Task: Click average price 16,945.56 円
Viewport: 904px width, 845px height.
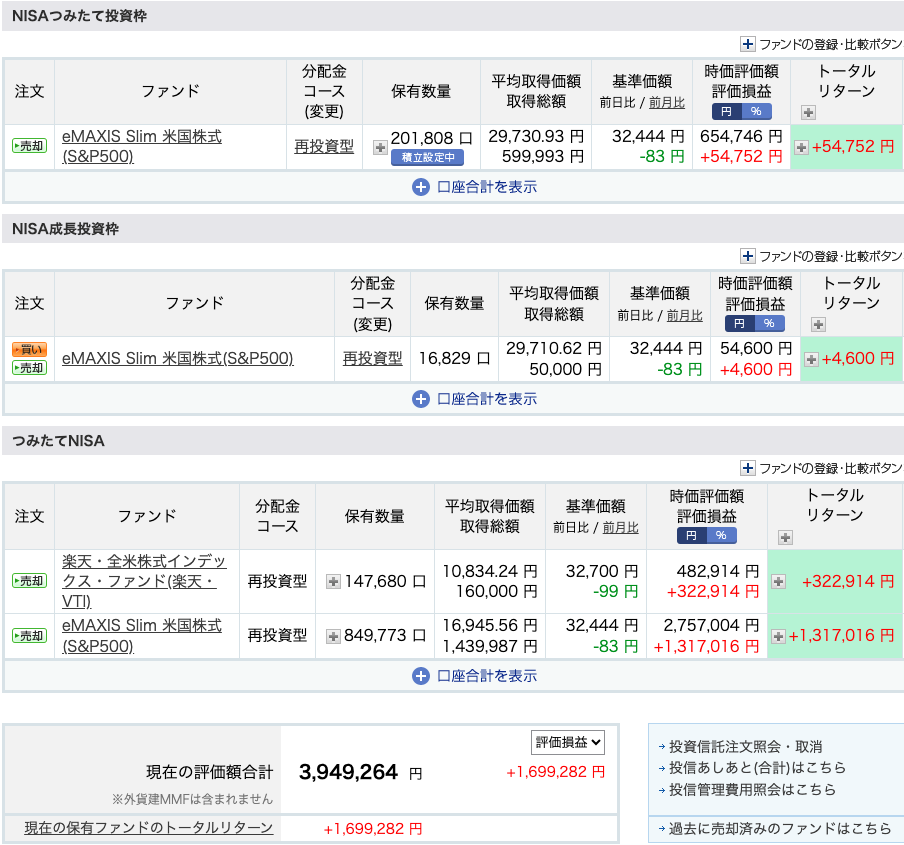Action: click(490, 625)
